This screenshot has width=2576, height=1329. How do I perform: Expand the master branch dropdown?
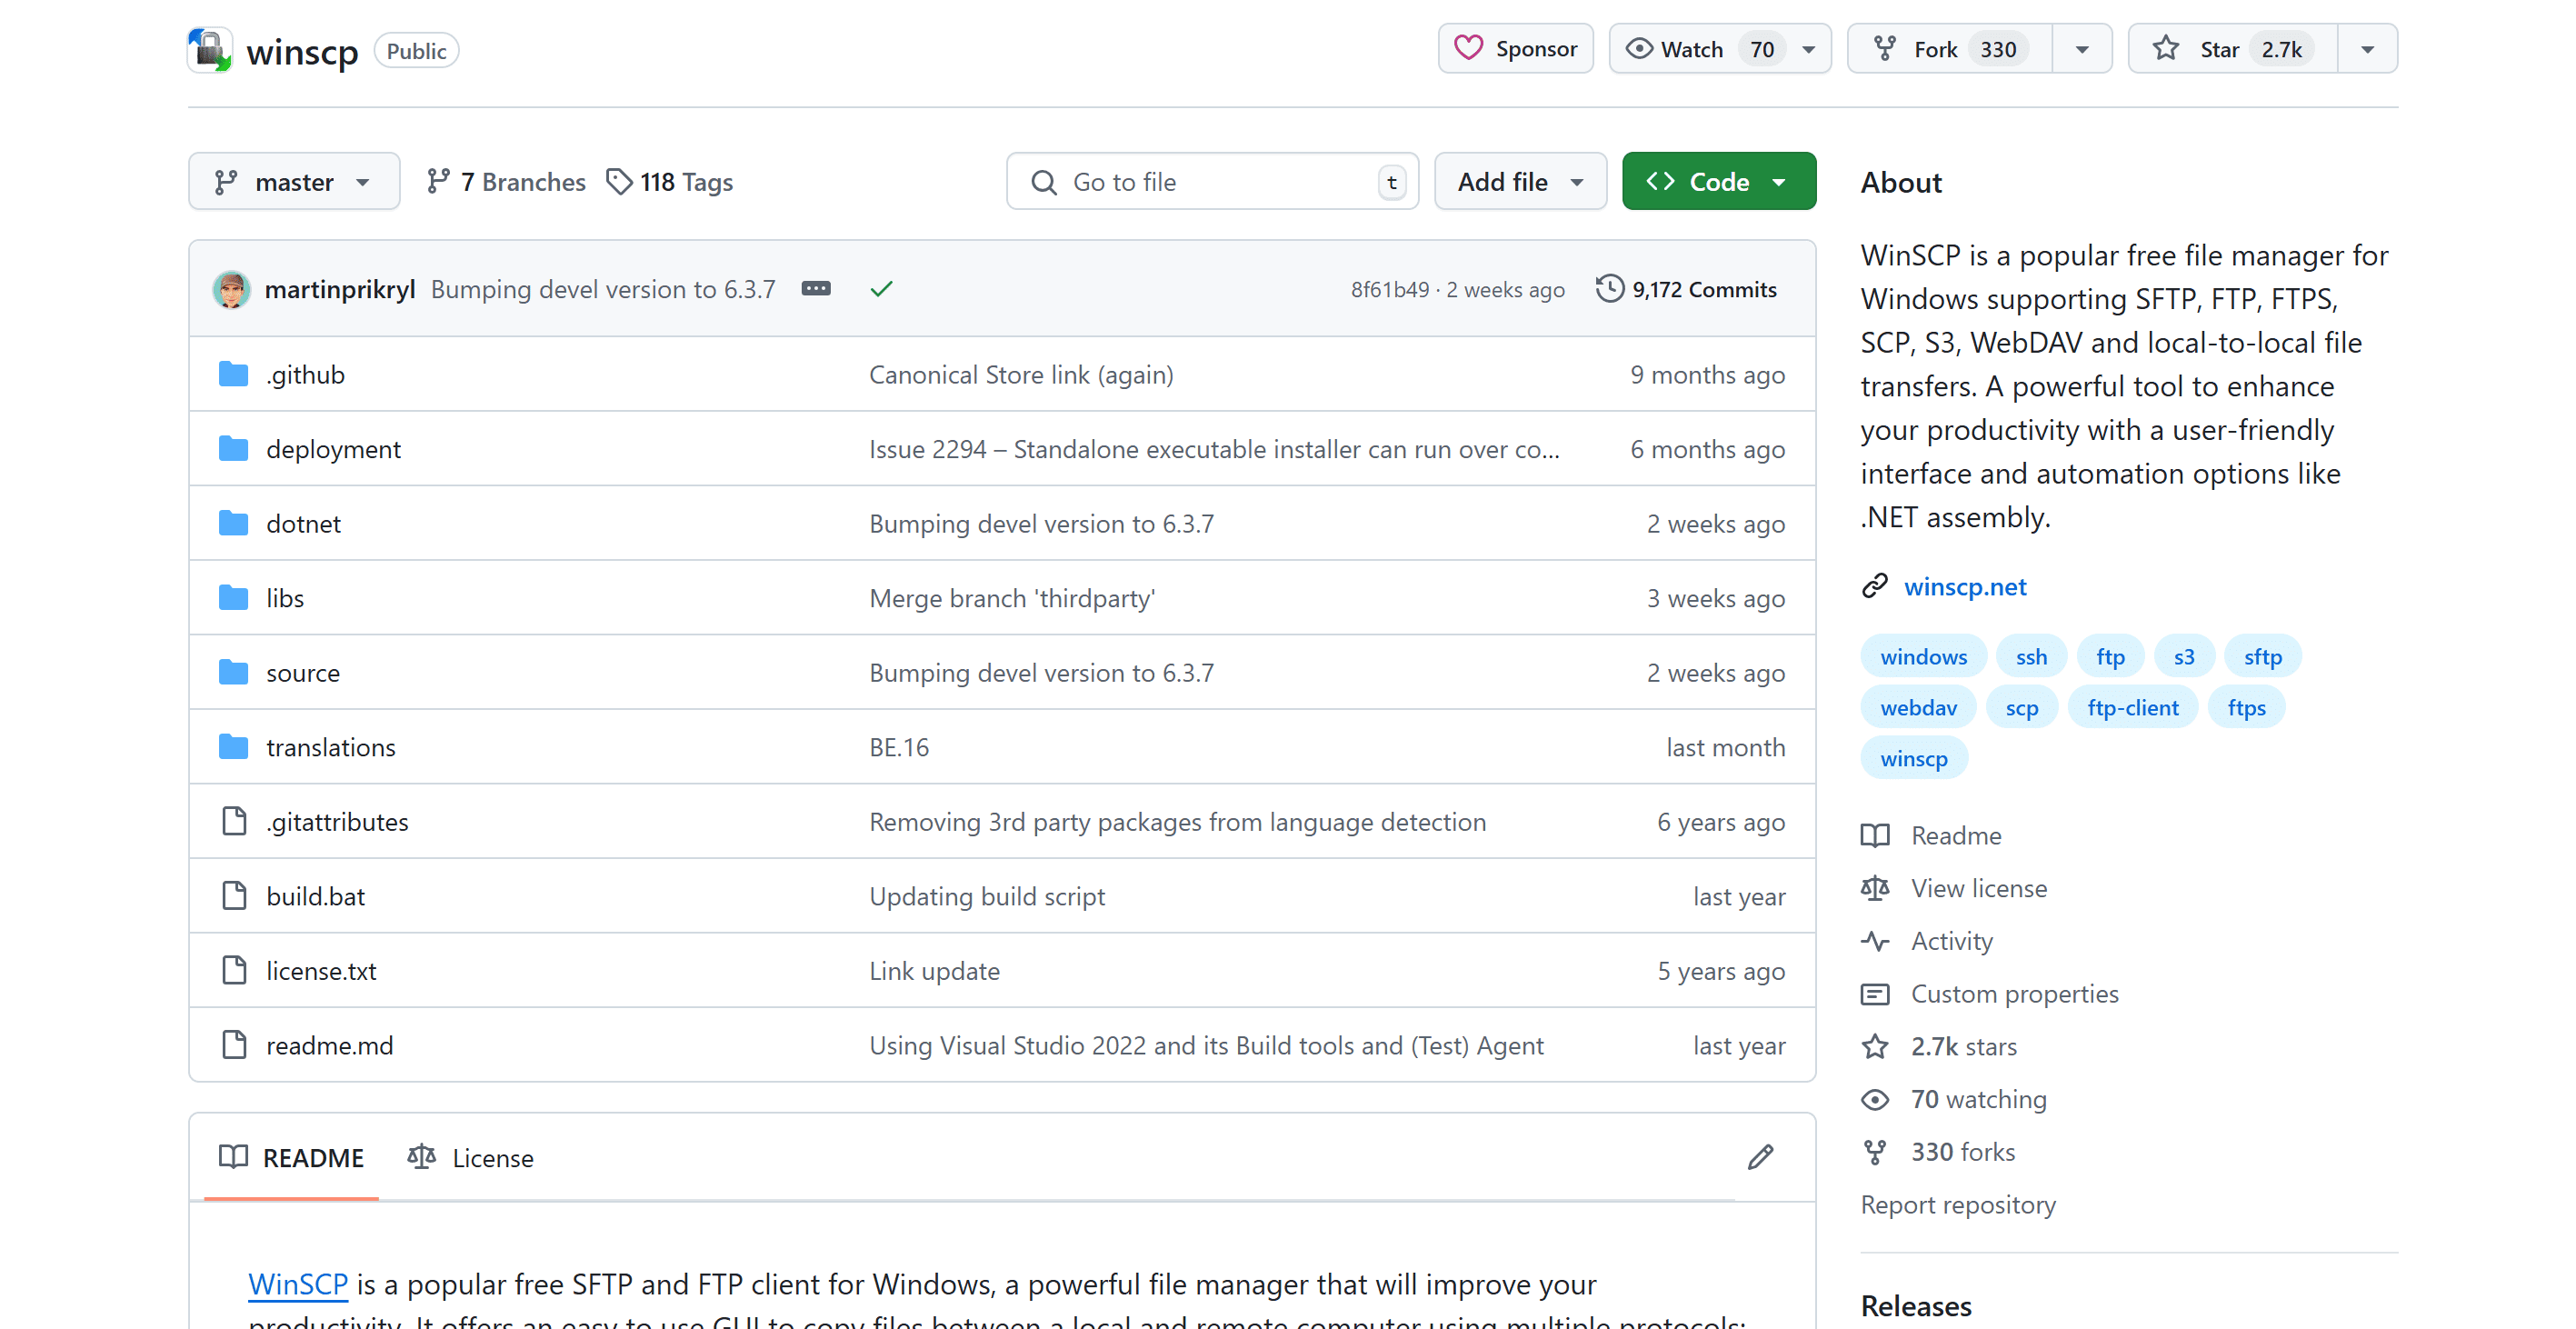tap(294, 181)
